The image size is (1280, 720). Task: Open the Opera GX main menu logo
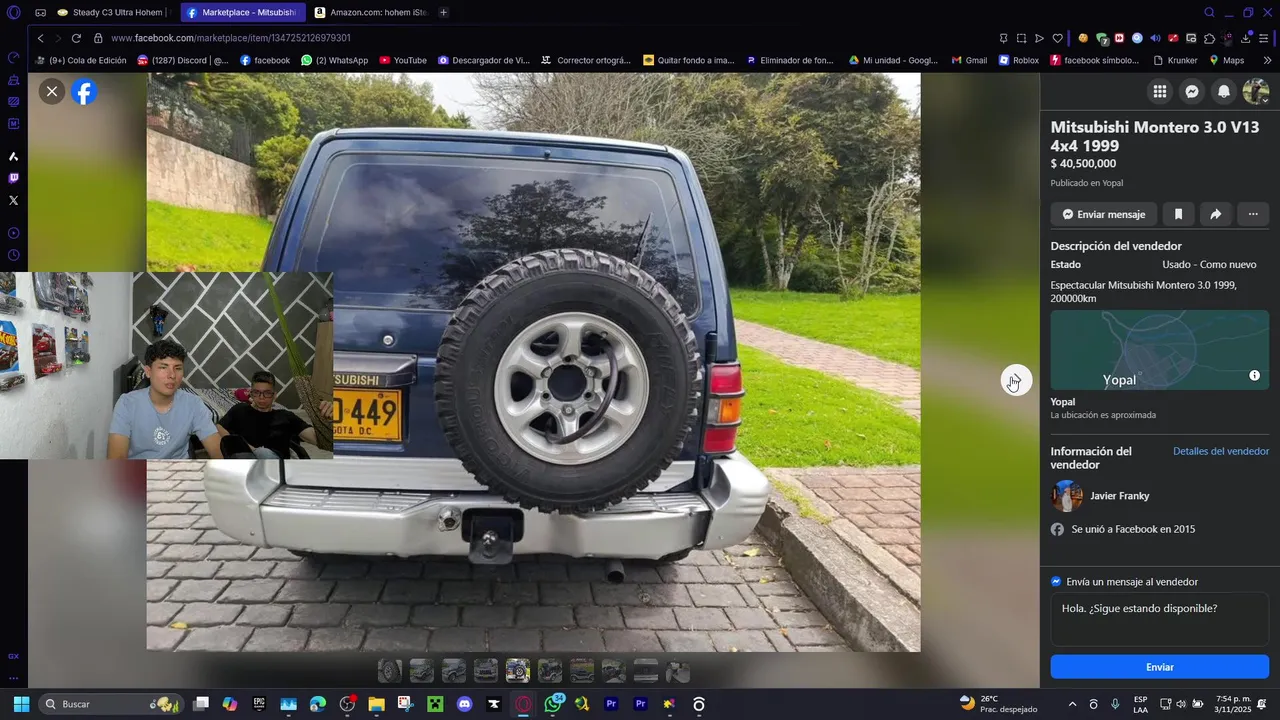pos(13,12)
